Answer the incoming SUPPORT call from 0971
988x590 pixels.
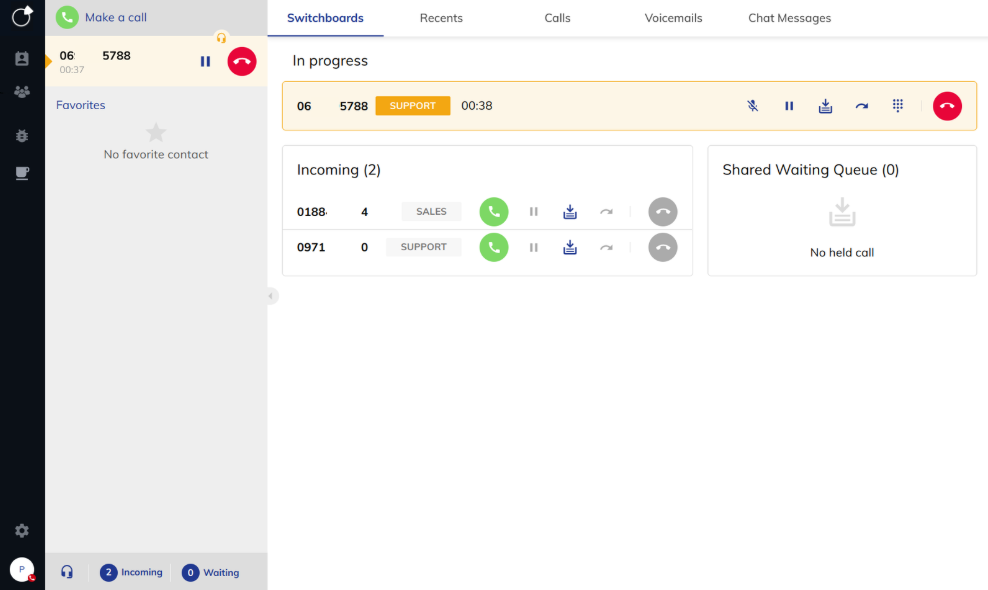point(494,247)
